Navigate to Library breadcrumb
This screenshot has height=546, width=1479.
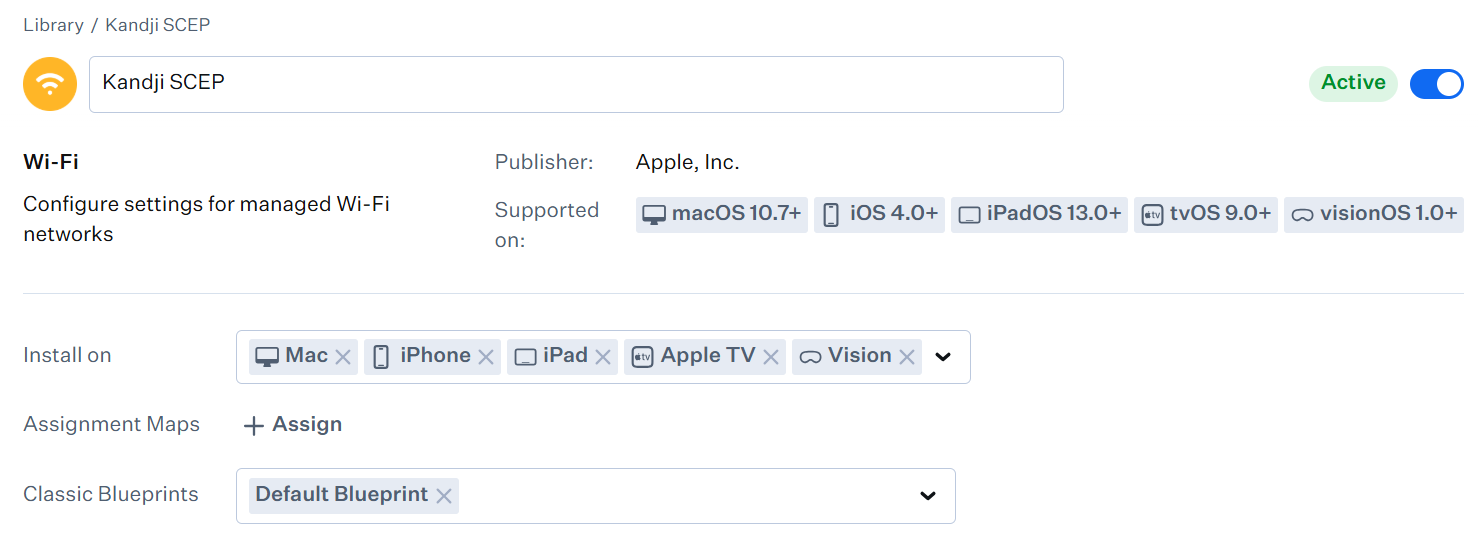pos(53,25)
